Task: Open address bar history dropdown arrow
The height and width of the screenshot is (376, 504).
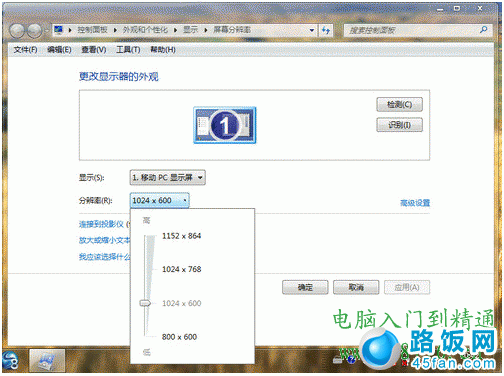Action: 312,30
